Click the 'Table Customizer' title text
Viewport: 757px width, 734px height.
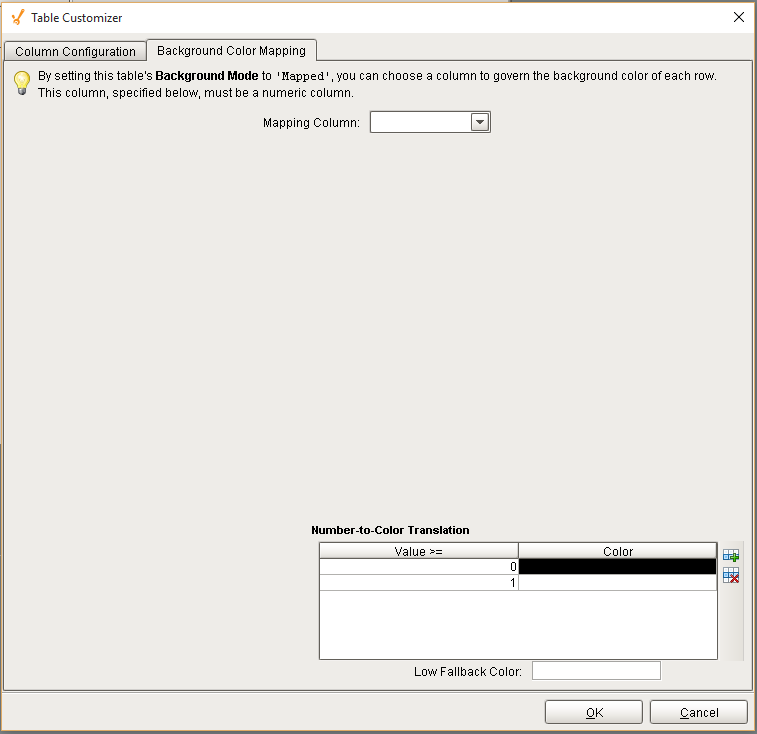(x=77, y=18)
